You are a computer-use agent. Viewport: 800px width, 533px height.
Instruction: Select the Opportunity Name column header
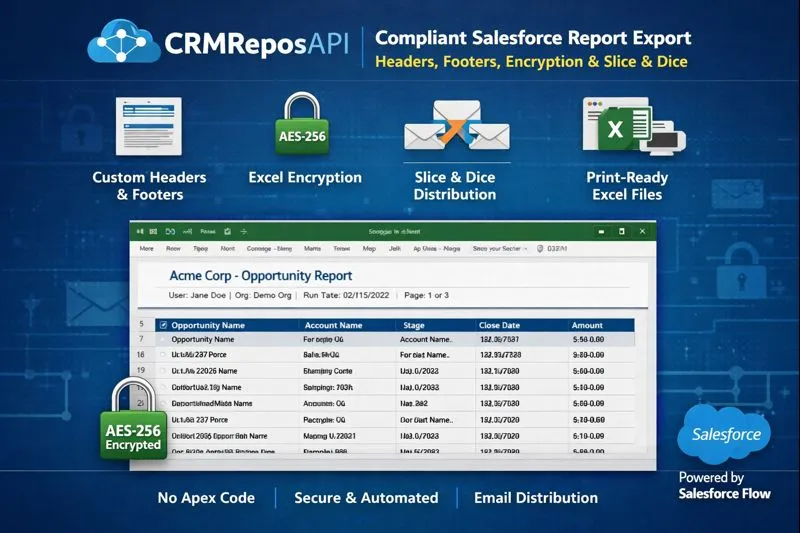tap(208, 325)
